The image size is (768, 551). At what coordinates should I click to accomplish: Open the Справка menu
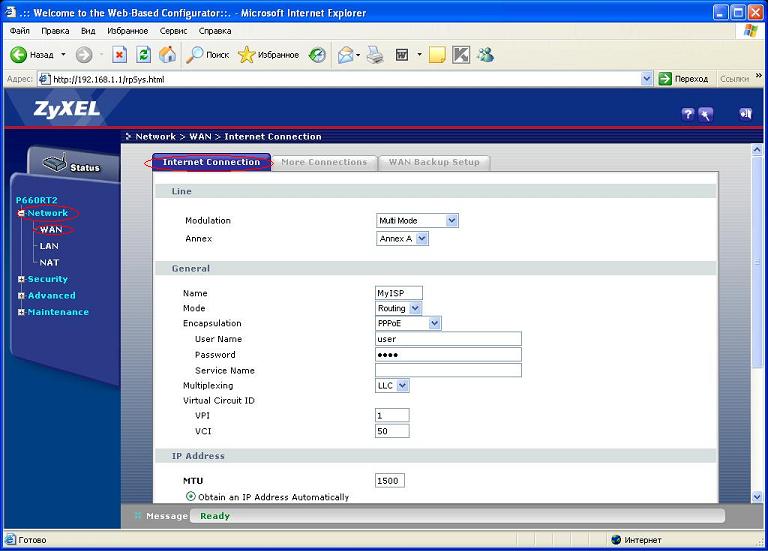click(x=215, y=30)
